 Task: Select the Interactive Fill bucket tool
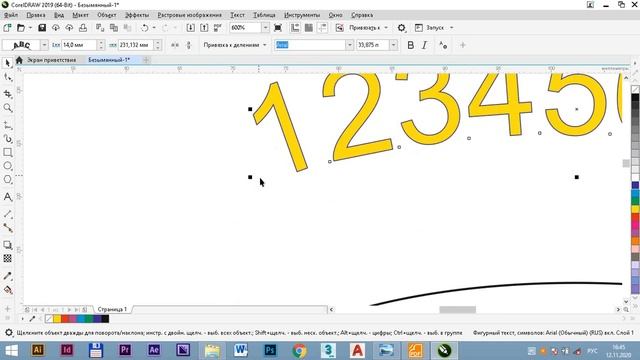click(7, 290)
